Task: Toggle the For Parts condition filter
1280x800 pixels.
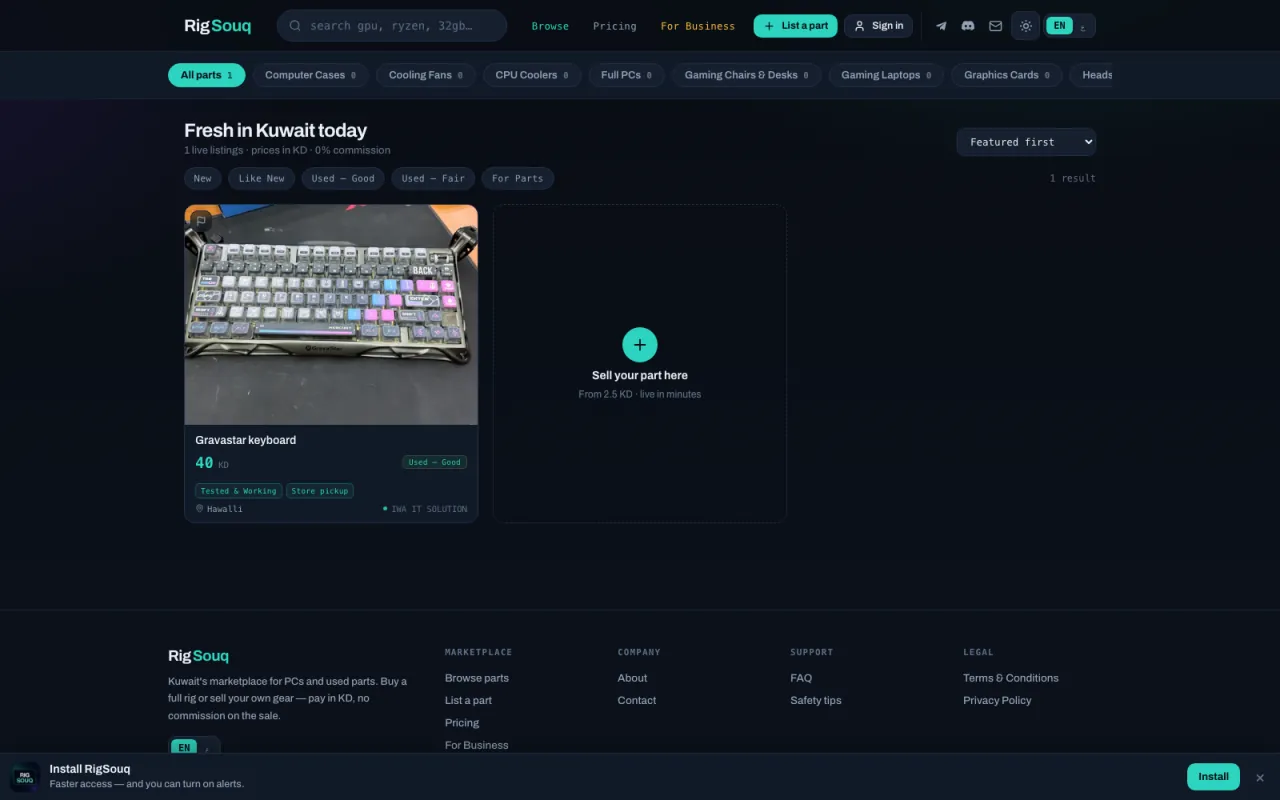Action: point(518,178)
